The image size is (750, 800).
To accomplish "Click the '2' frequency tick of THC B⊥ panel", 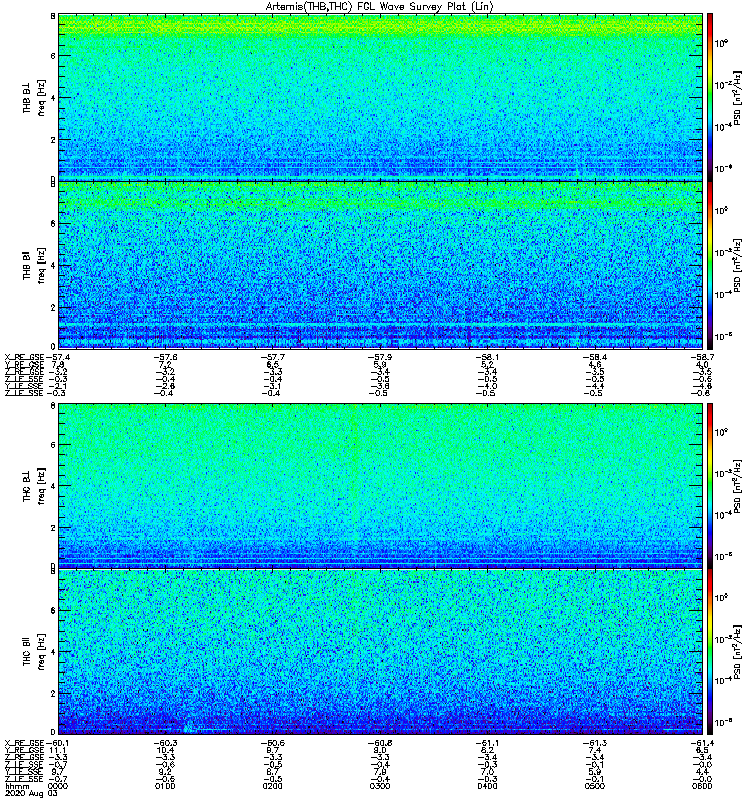I will click(53, 528).
